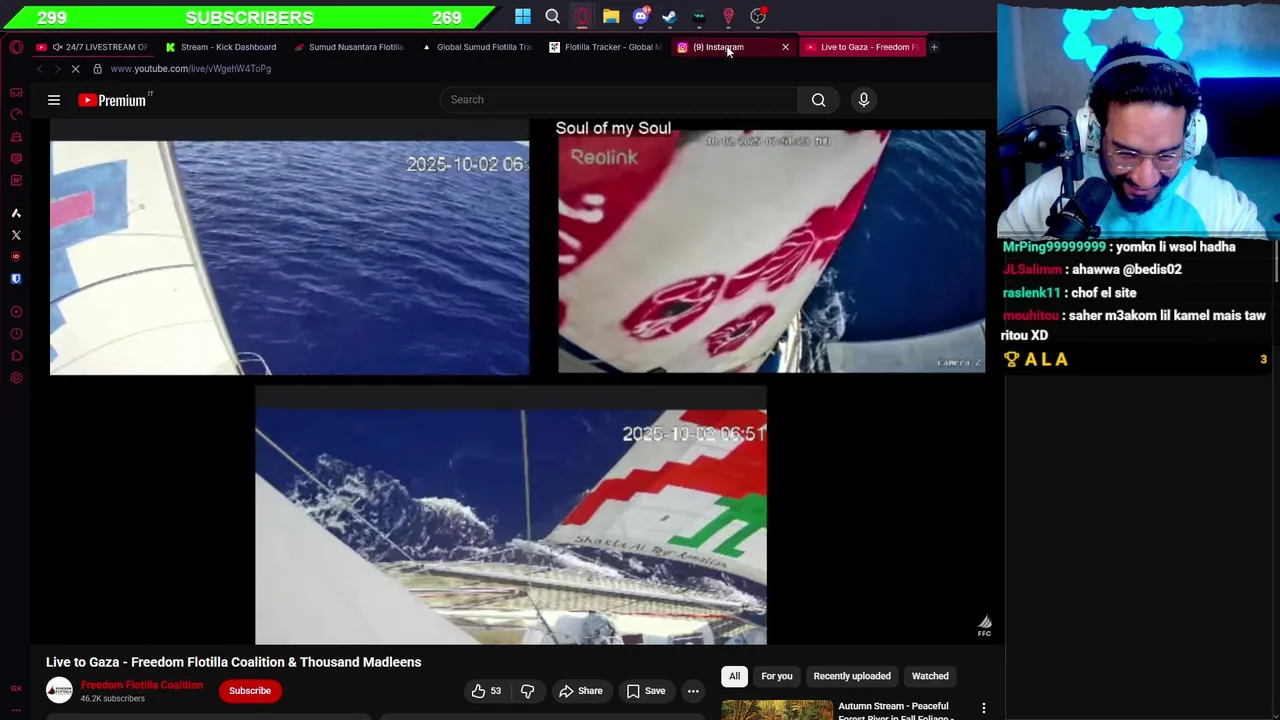
Task: Click username mouhitou in chat
Action: tap(1030, 316)
